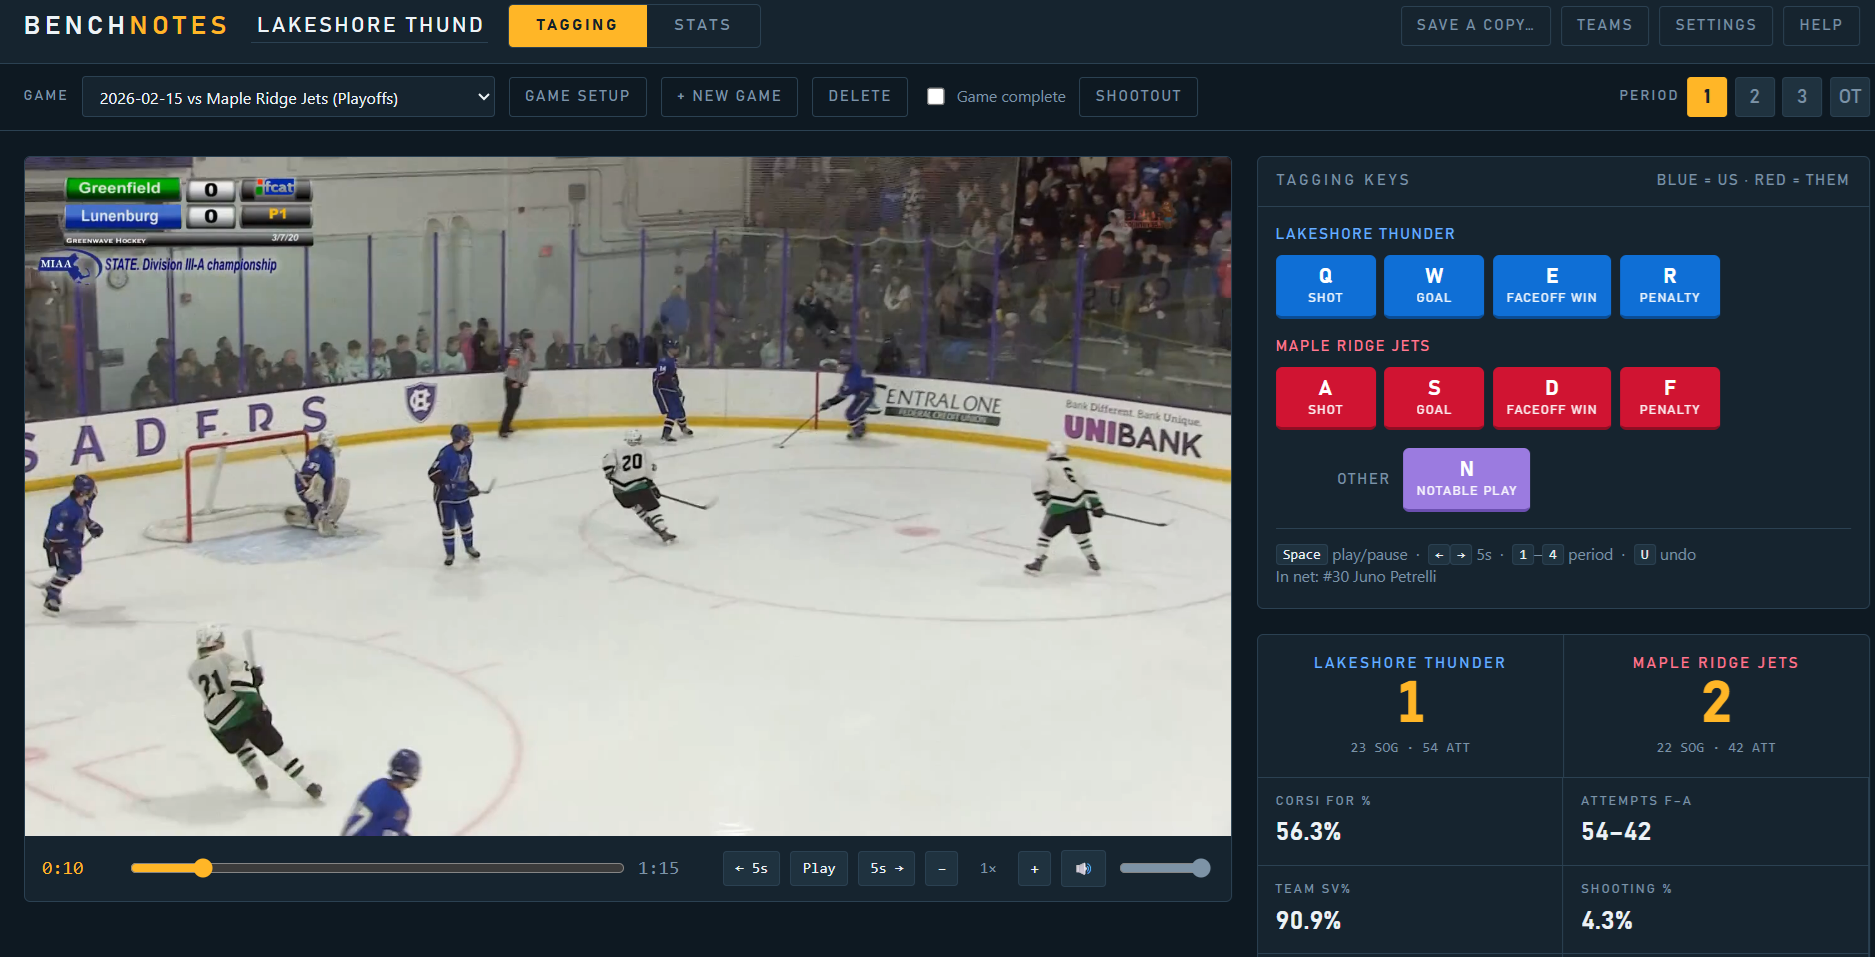Tag a Lakeshore Thunder penalty with R
The height and width of the screenshot is (957, 1875).
tap(1669, 286)
